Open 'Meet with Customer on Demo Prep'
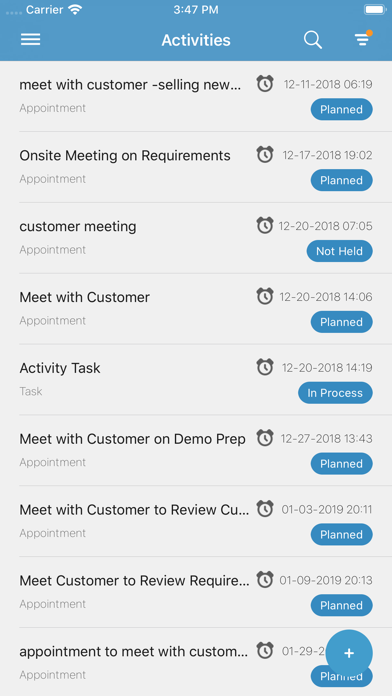392x696 pixels. 196,450
